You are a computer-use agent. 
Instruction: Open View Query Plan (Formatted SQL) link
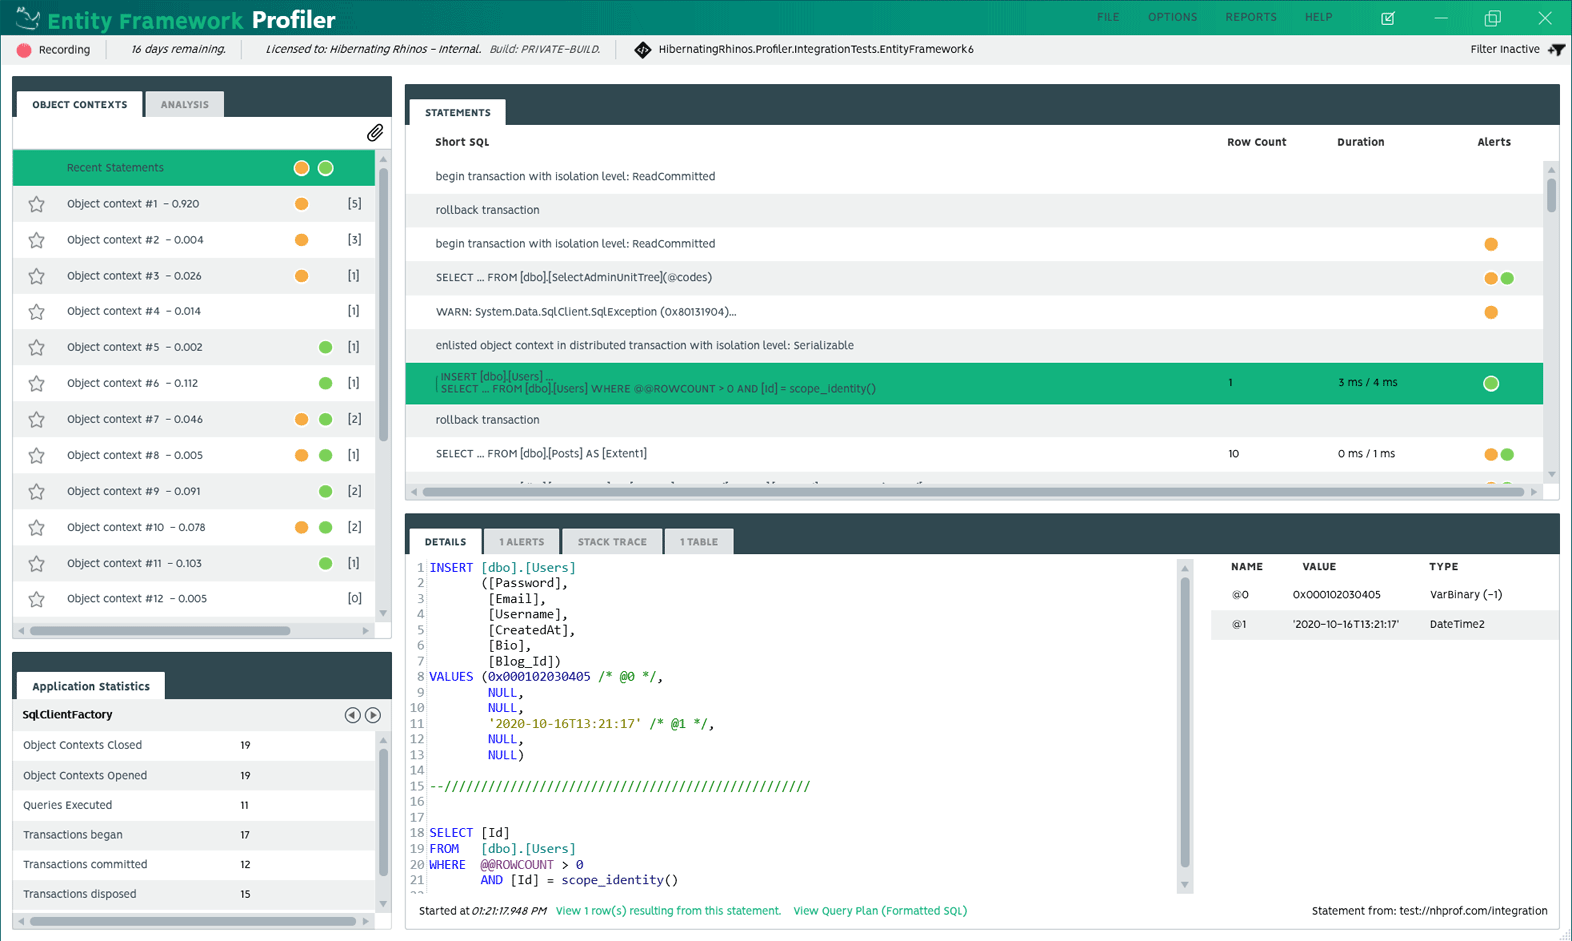tap(880, 911)
